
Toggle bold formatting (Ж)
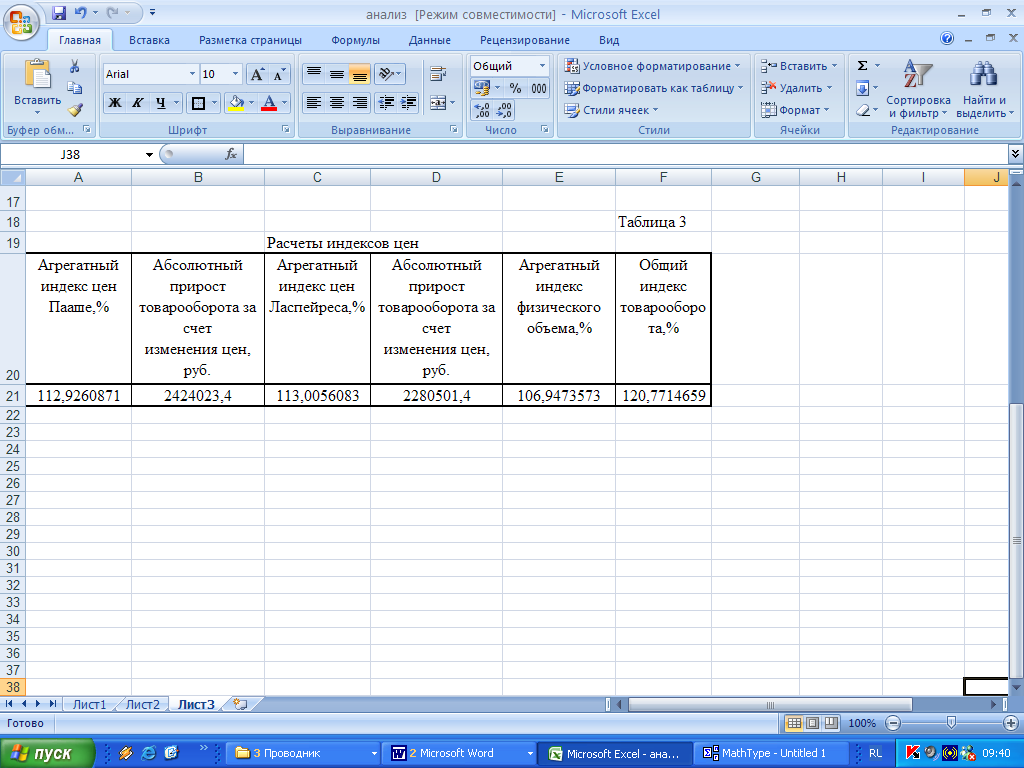click(114, 103)
